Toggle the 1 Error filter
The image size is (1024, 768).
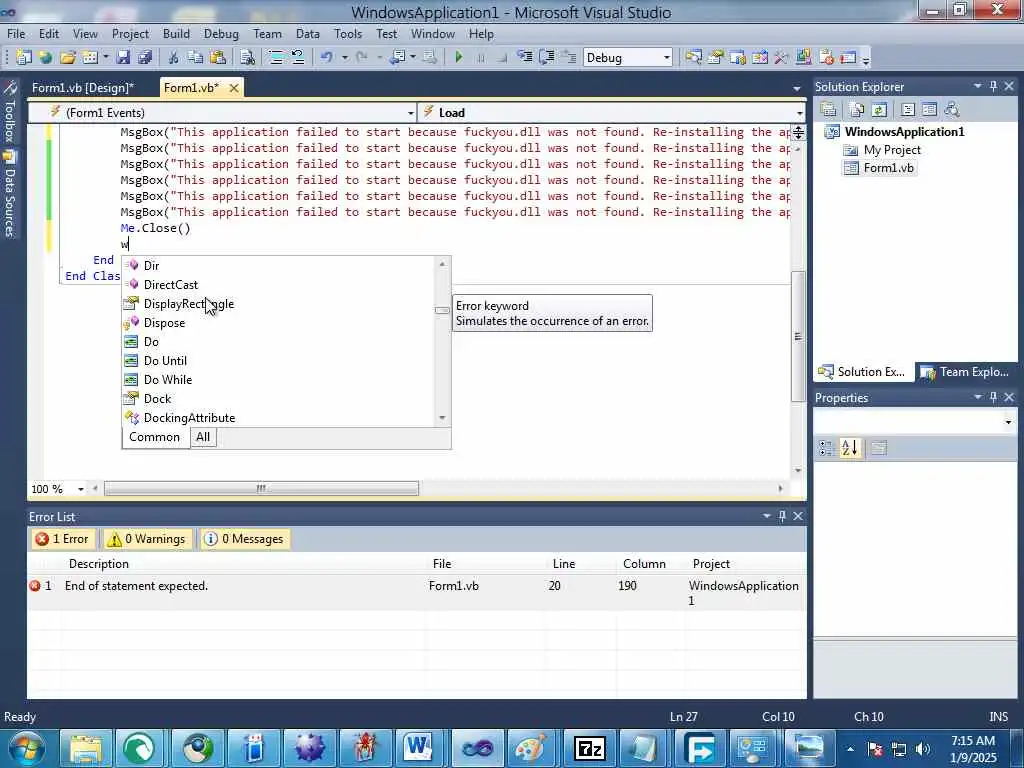tap(63, 539)
